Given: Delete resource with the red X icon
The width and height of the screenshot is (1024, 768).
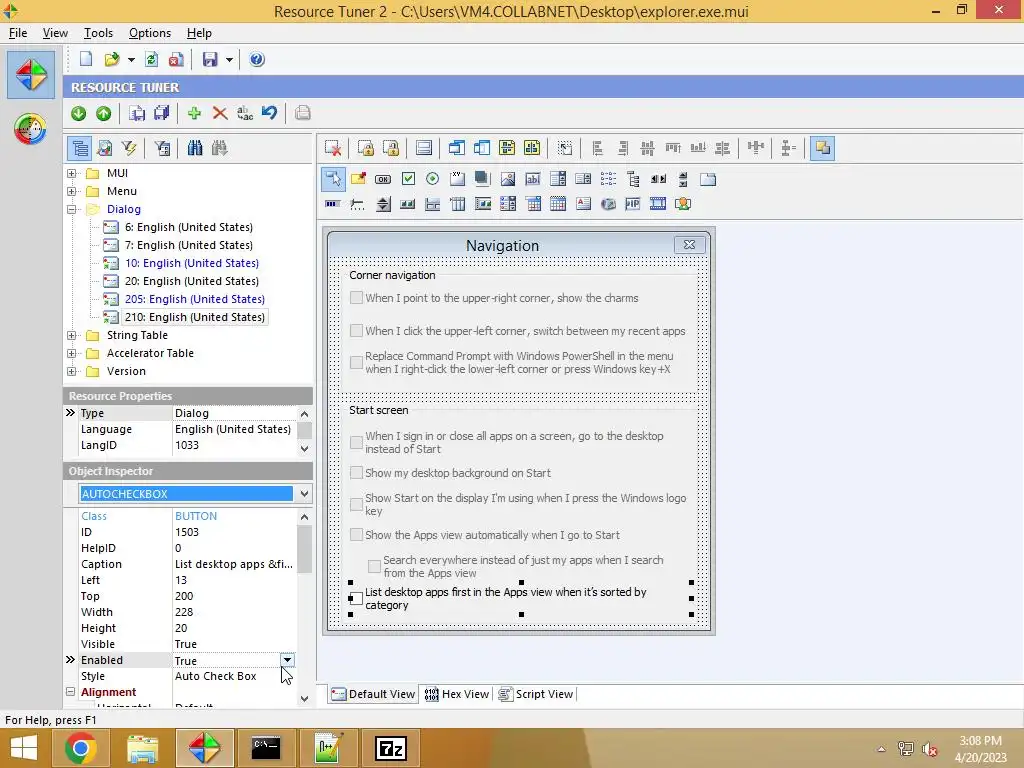Looking at the screenshot, I should click(220, 113).
